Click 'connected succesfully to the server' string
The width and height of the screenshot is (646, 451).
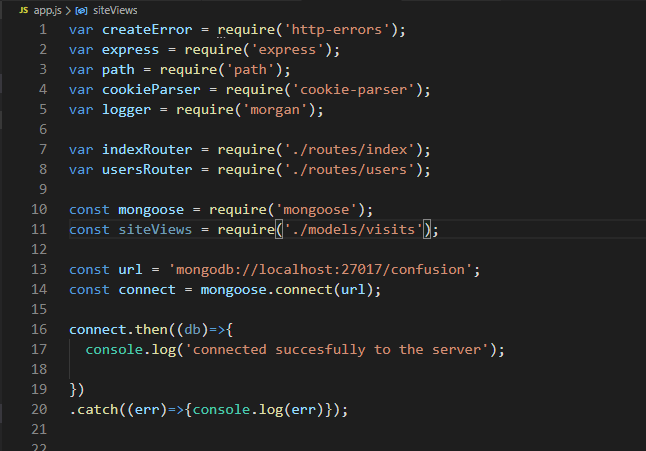point(337,350)
